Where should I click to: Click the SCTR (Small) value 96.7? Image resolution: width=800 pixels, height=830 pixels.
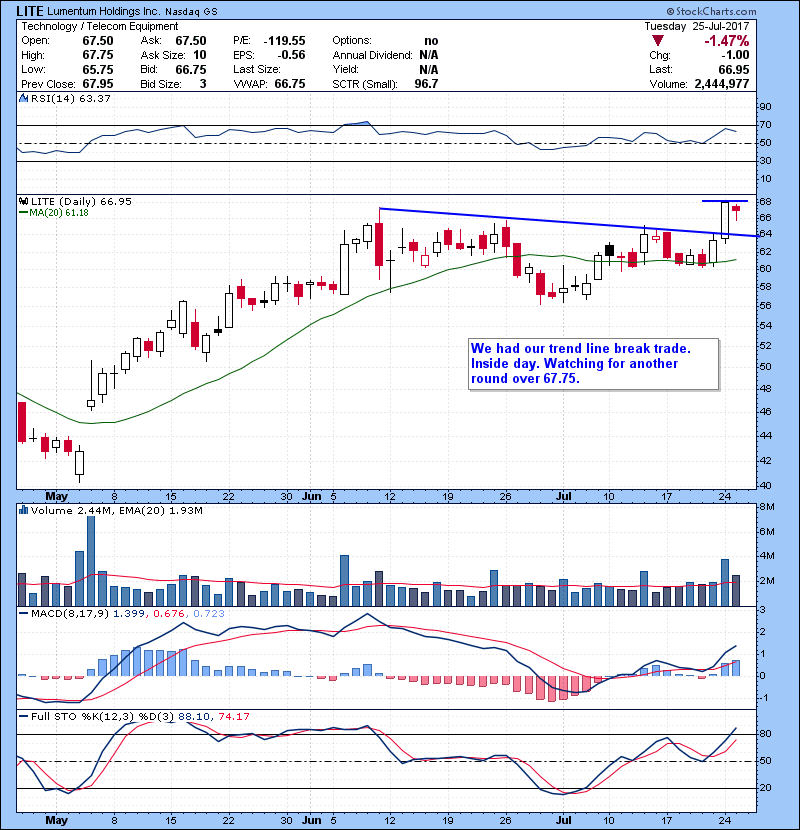coord(426,84)
